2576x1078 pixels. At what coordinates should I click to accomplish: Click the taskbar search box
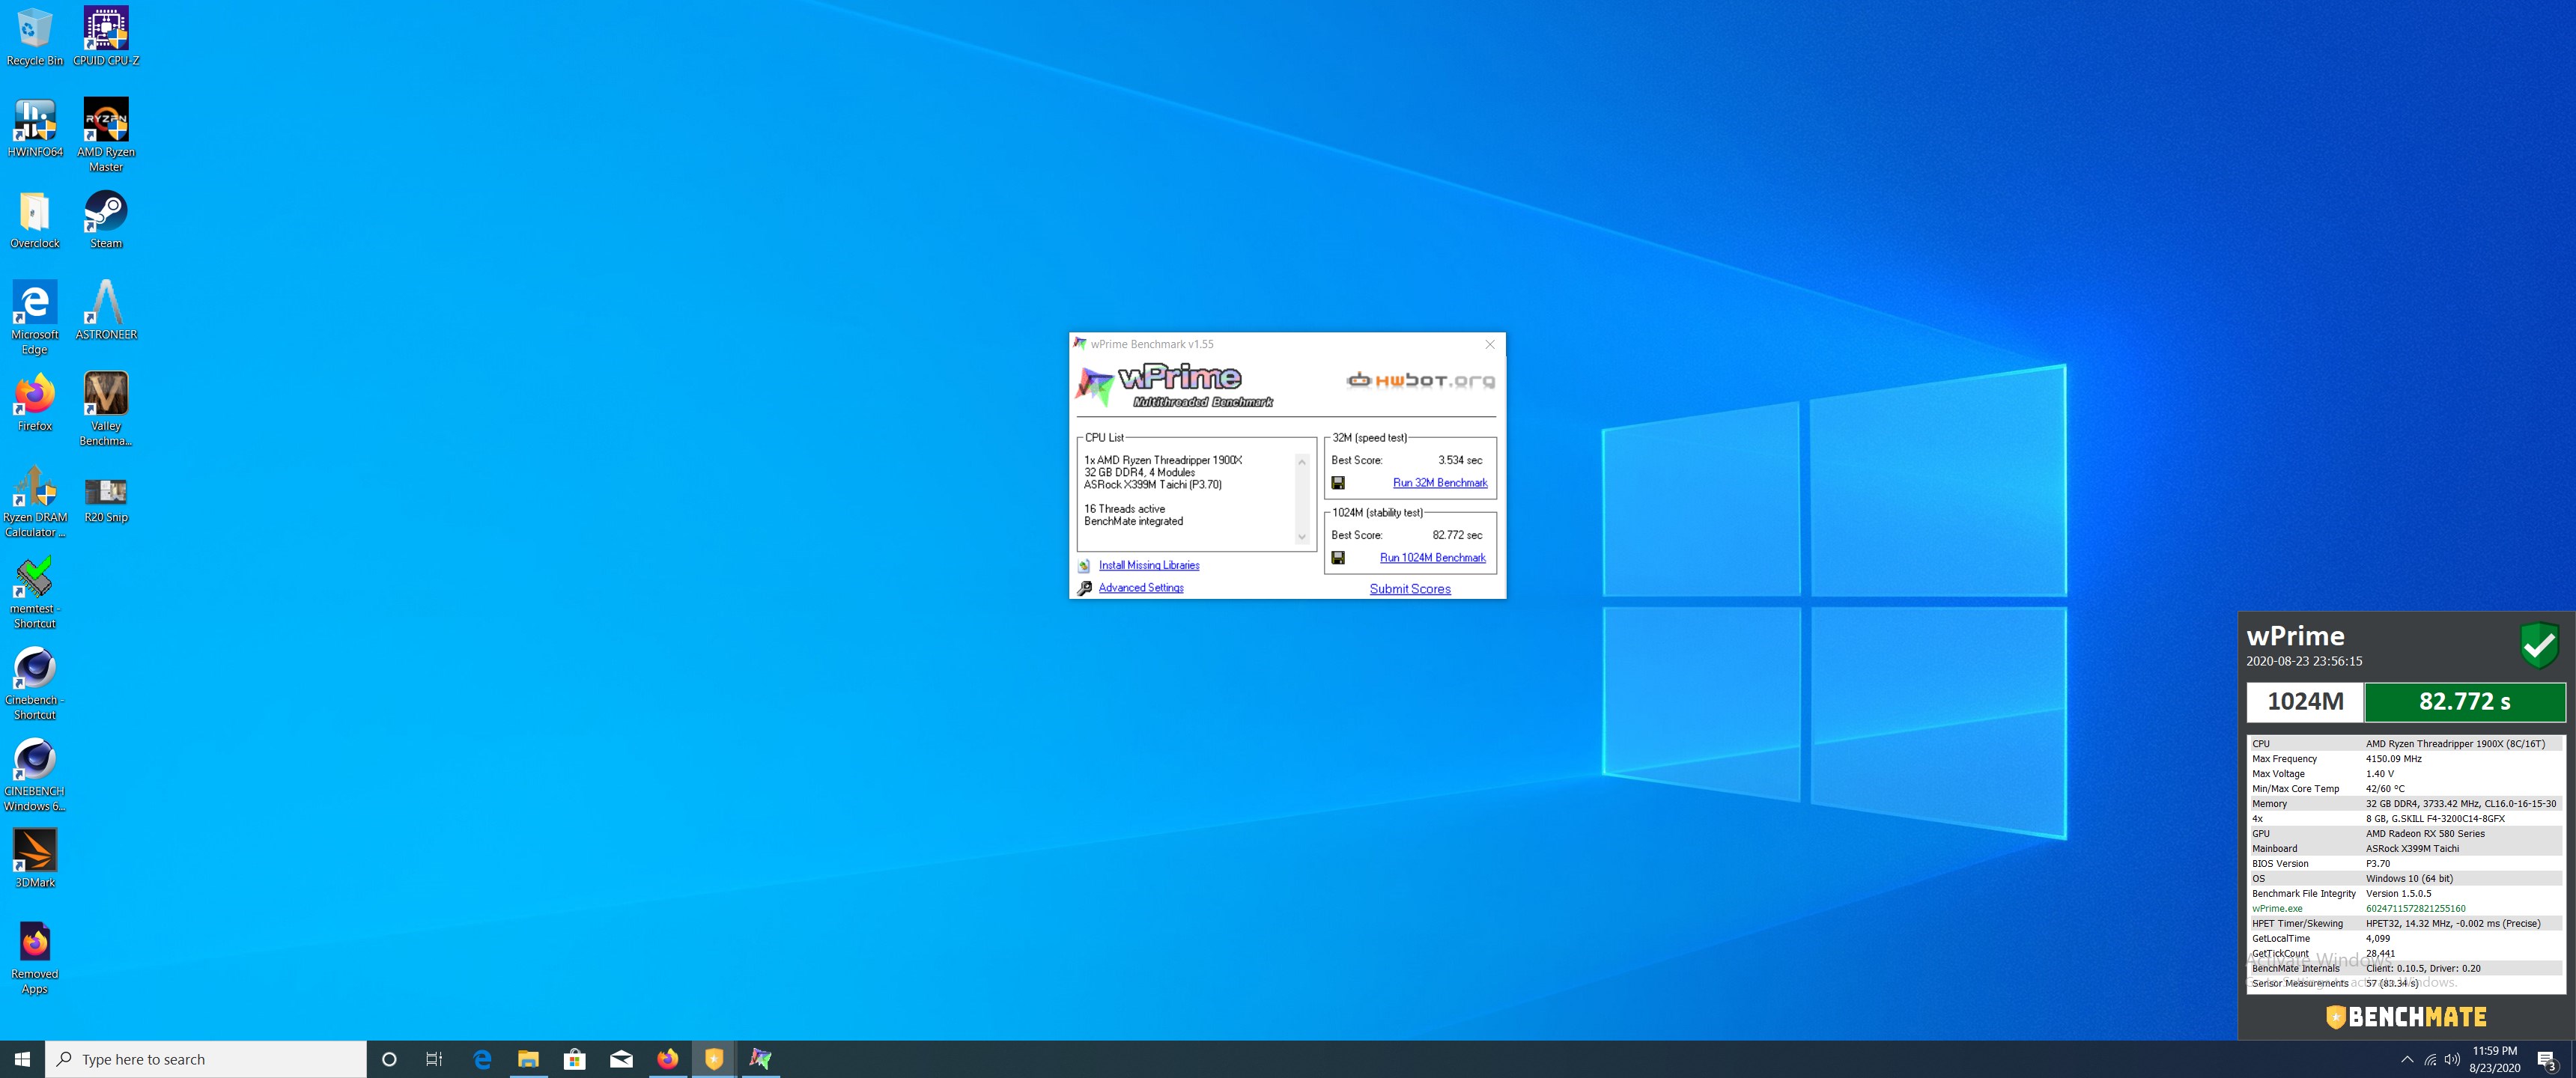pos(206,1059)
